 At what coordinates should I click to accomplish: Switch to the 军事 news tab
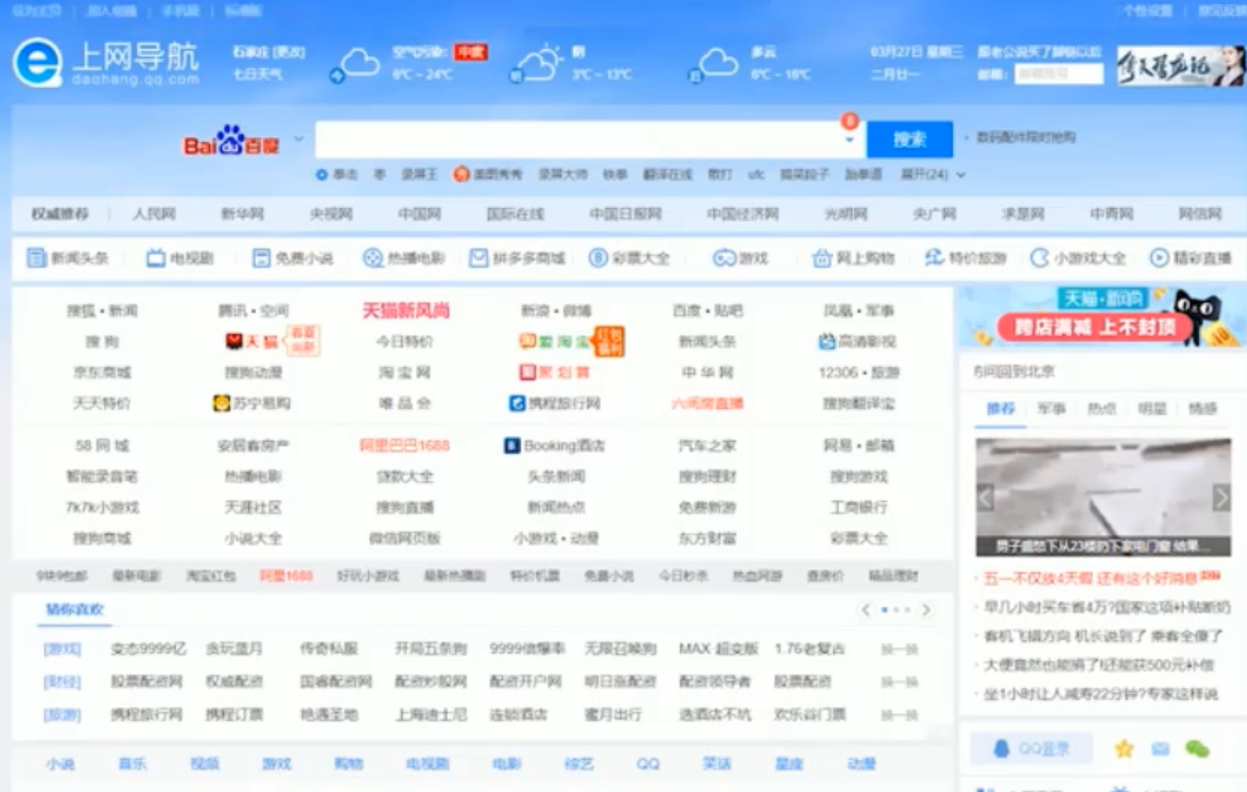coord(1051,409)
